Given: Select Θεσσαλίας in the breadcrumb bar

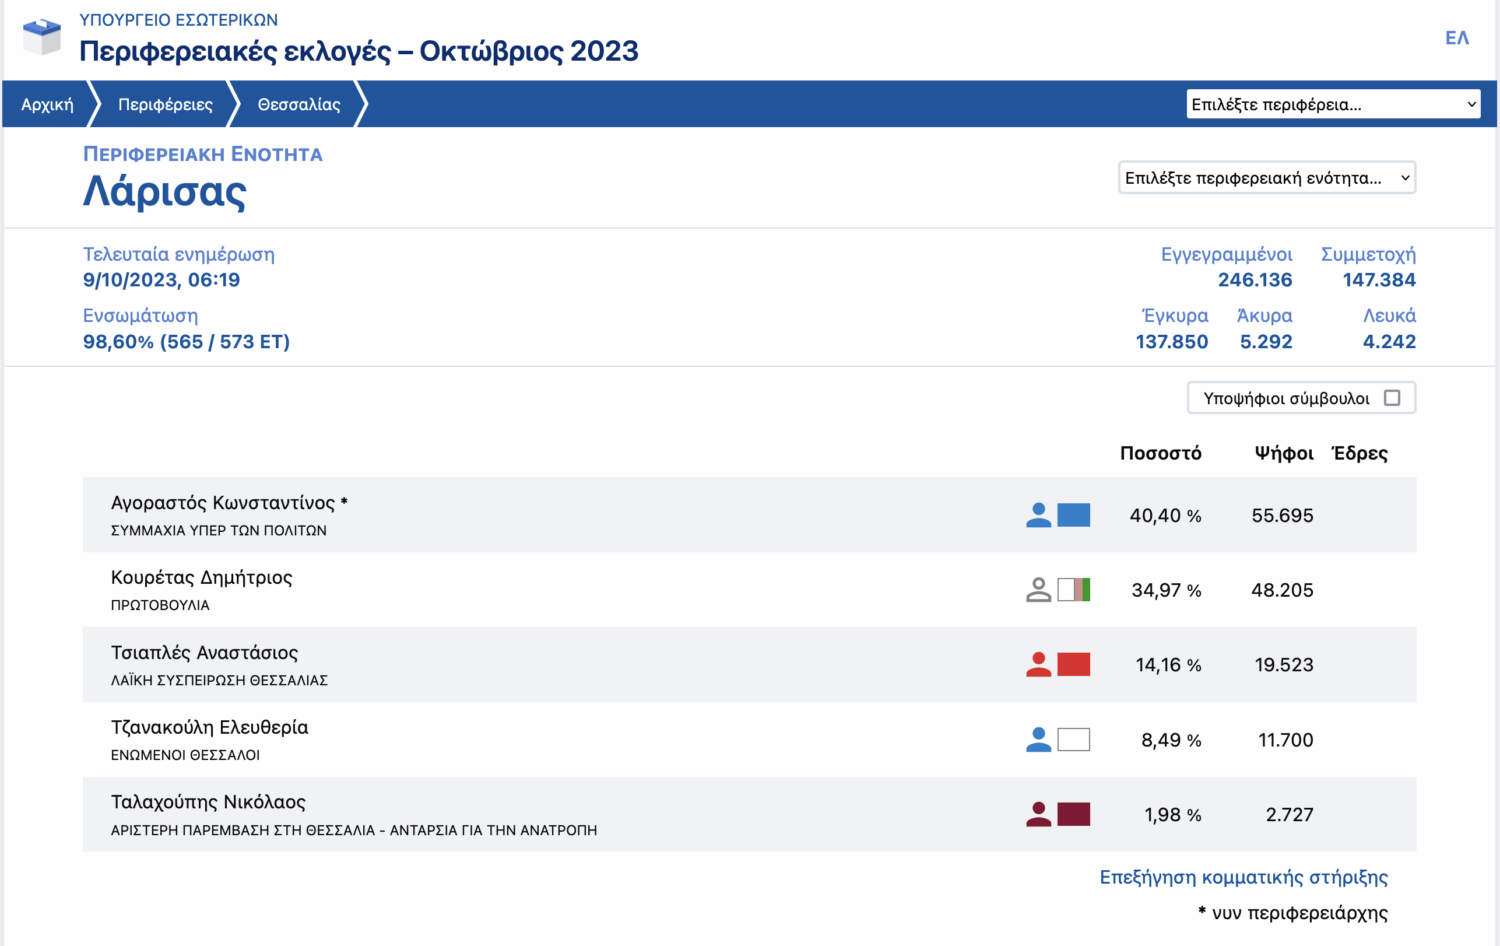Looking at the screenshot, I should click(x=298, y=104).
